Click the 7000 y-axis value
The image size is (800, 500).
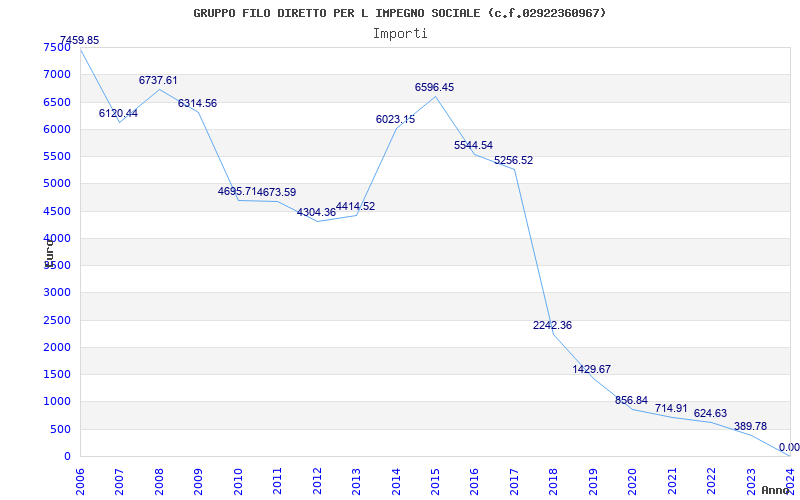click(57, 74)
